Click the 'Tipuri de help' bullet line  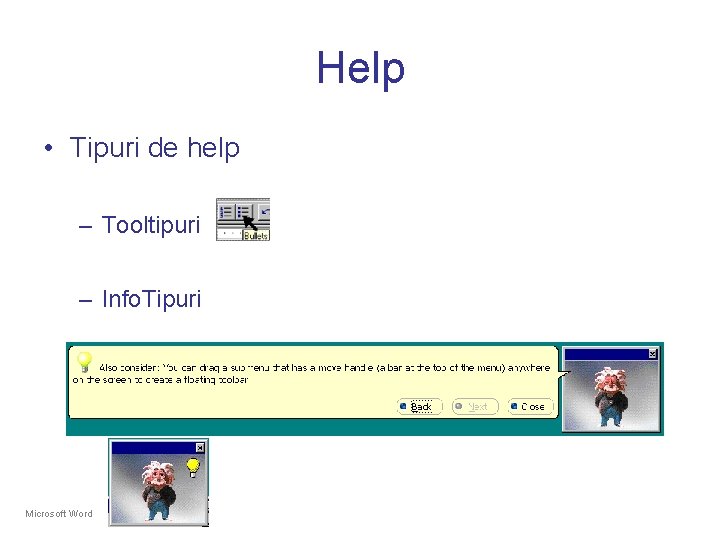pyautogui.click(x=154, y=148)
